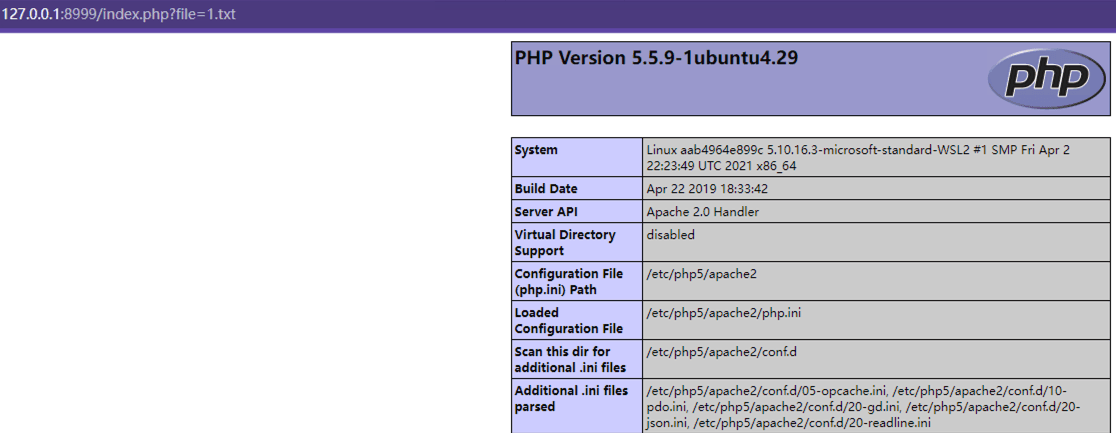Click the Scan this dir for additional .ini files label

570,360
